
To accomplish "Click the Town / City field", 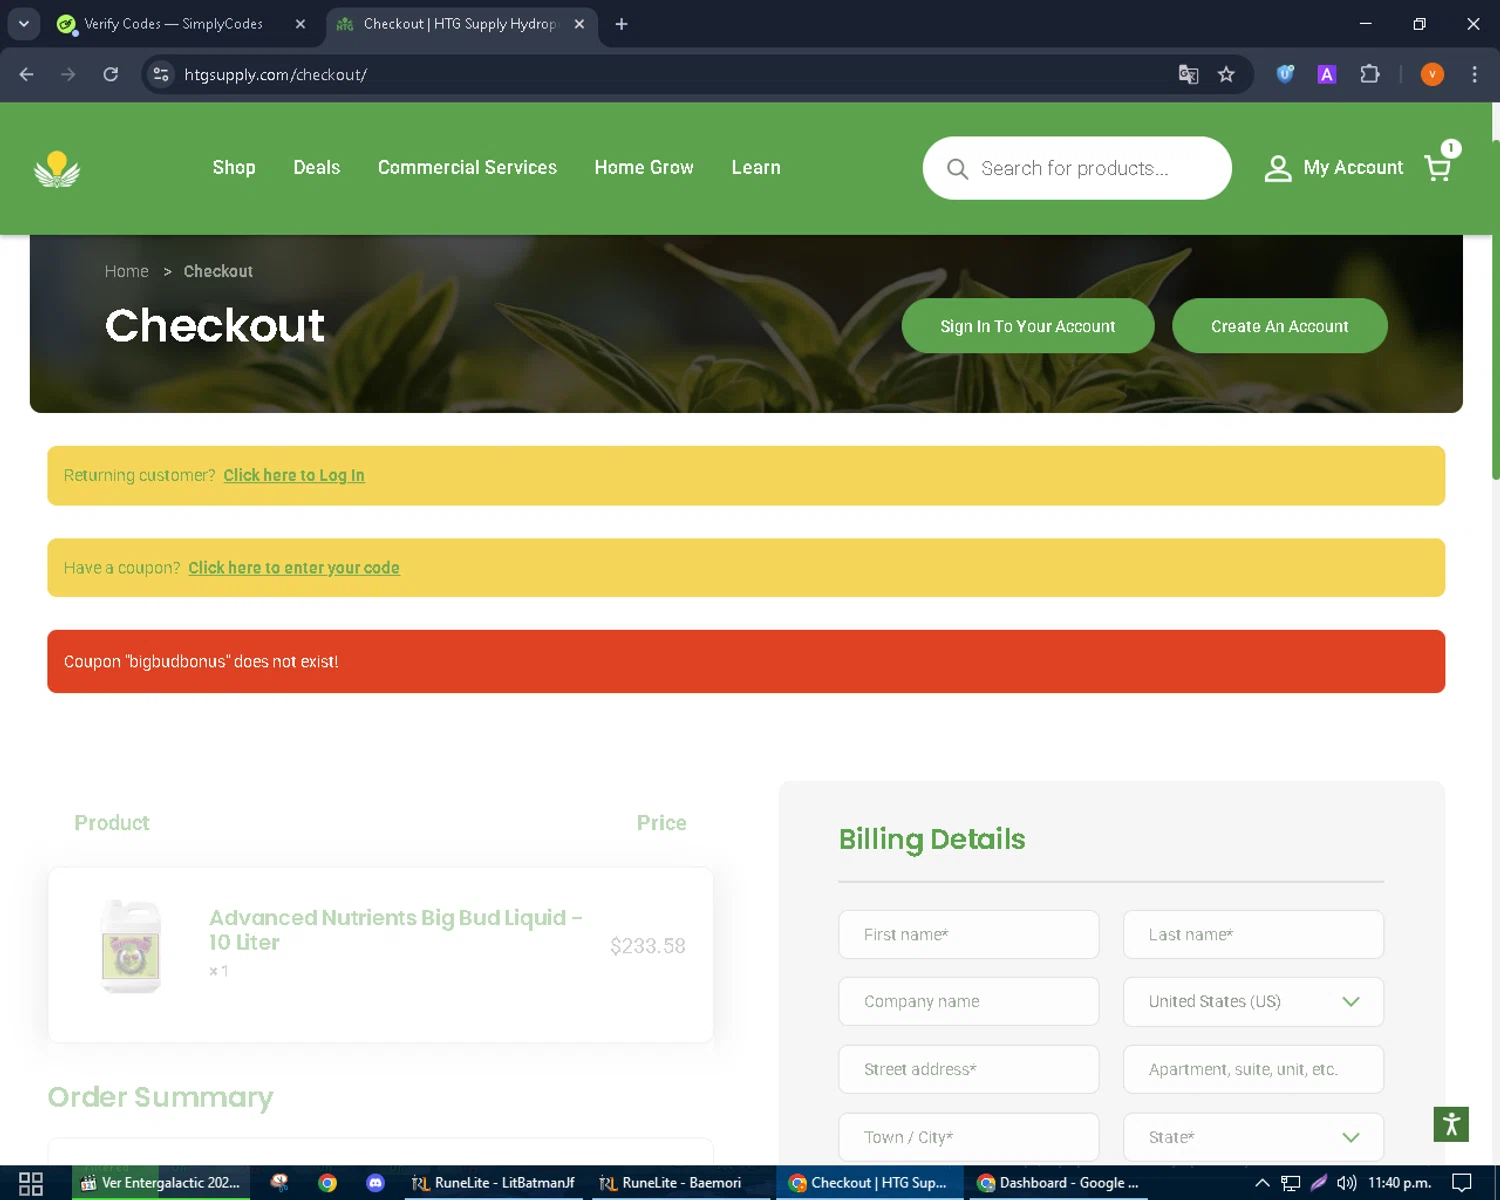I will pos(968,1137).
